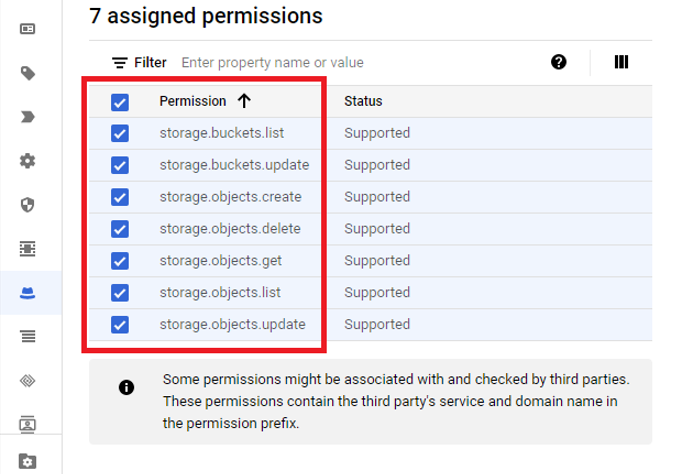Open the tag icon in sidebar
This screenshot has height=474, width=674.
(28, 73)
